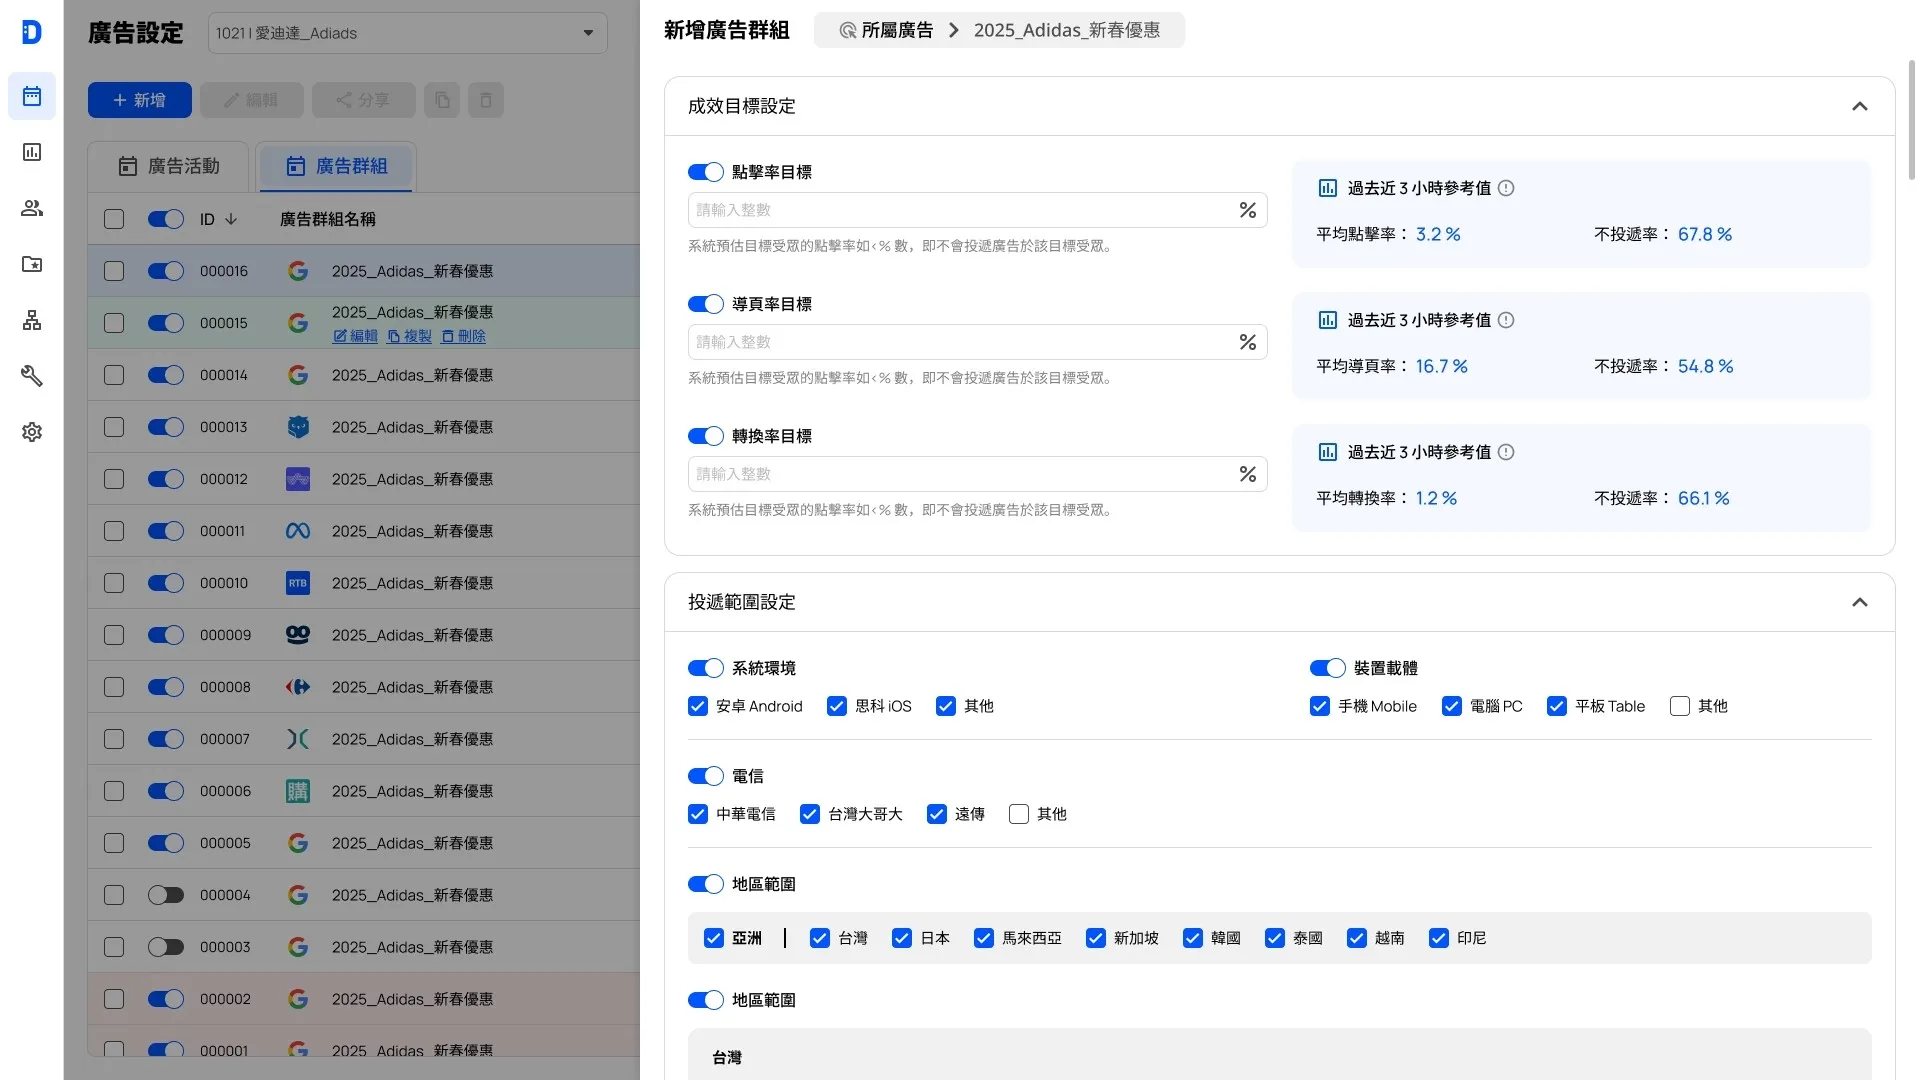The width and height of the screenshot is (1920, 1080).
Task: Click the 刪除 link in row 000015
Action: point(463,336)
